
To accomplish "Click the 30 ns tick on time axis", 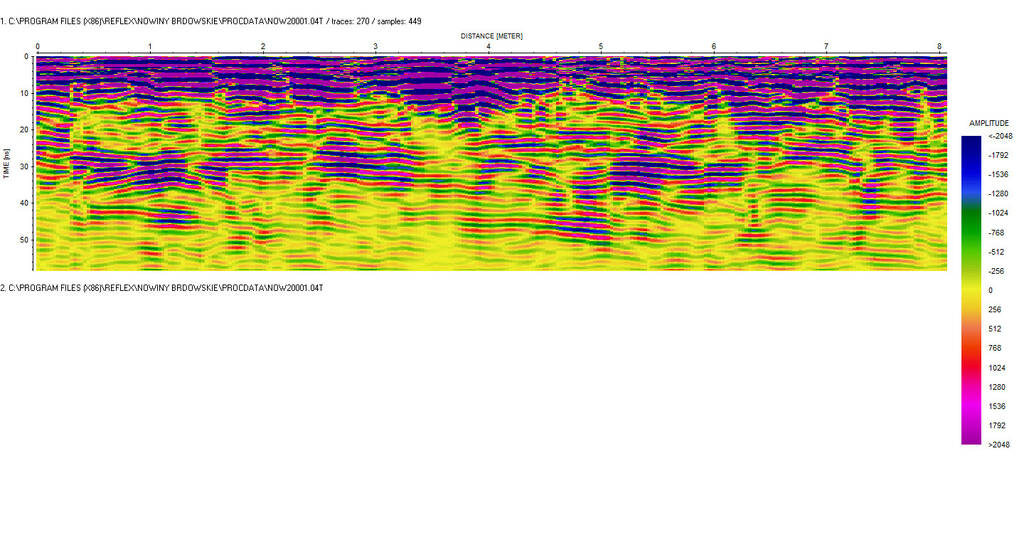I will pyautogui.click(x=26, y=166).
